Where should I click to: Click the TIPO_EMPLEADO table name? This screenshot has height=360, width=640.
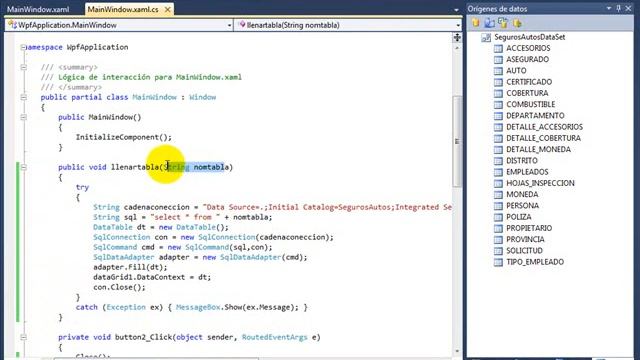[x=535, y=262]
